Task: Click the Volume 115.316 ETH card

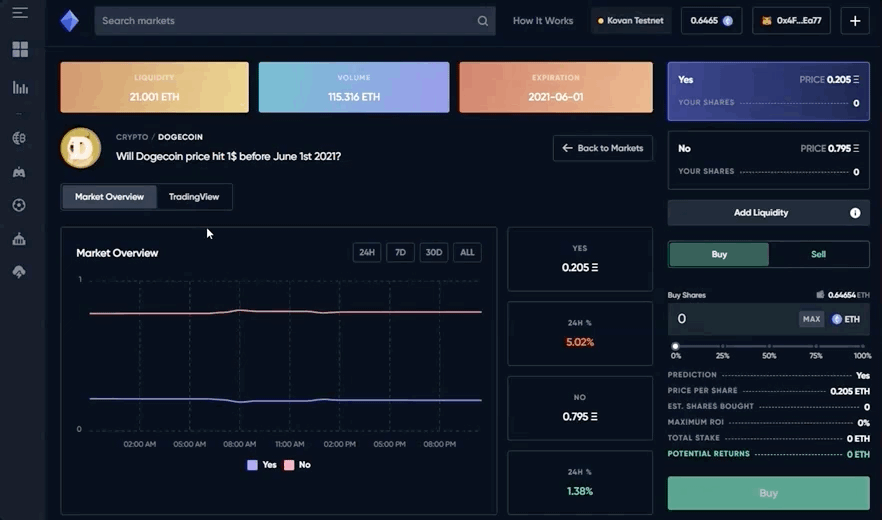Action: [354, 87]
